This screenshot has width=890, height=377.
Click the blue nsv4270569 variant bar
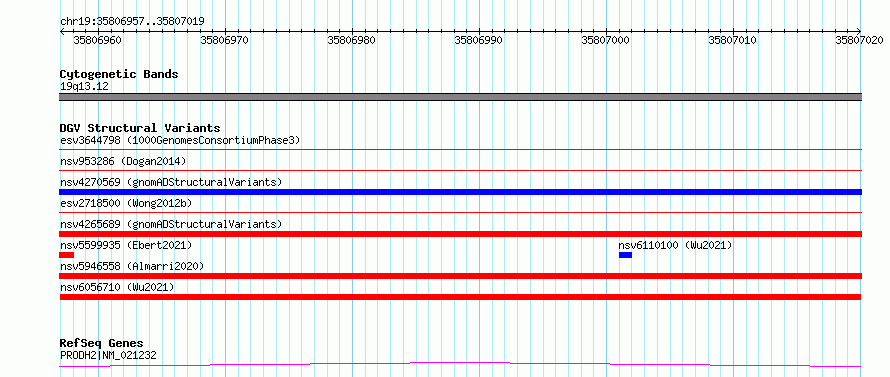point(460,192)
